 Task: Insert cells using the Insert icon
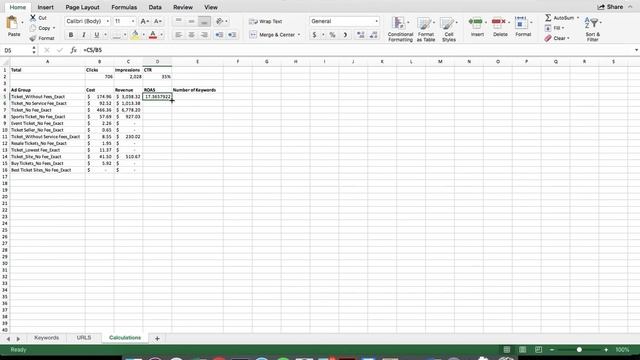476,22
